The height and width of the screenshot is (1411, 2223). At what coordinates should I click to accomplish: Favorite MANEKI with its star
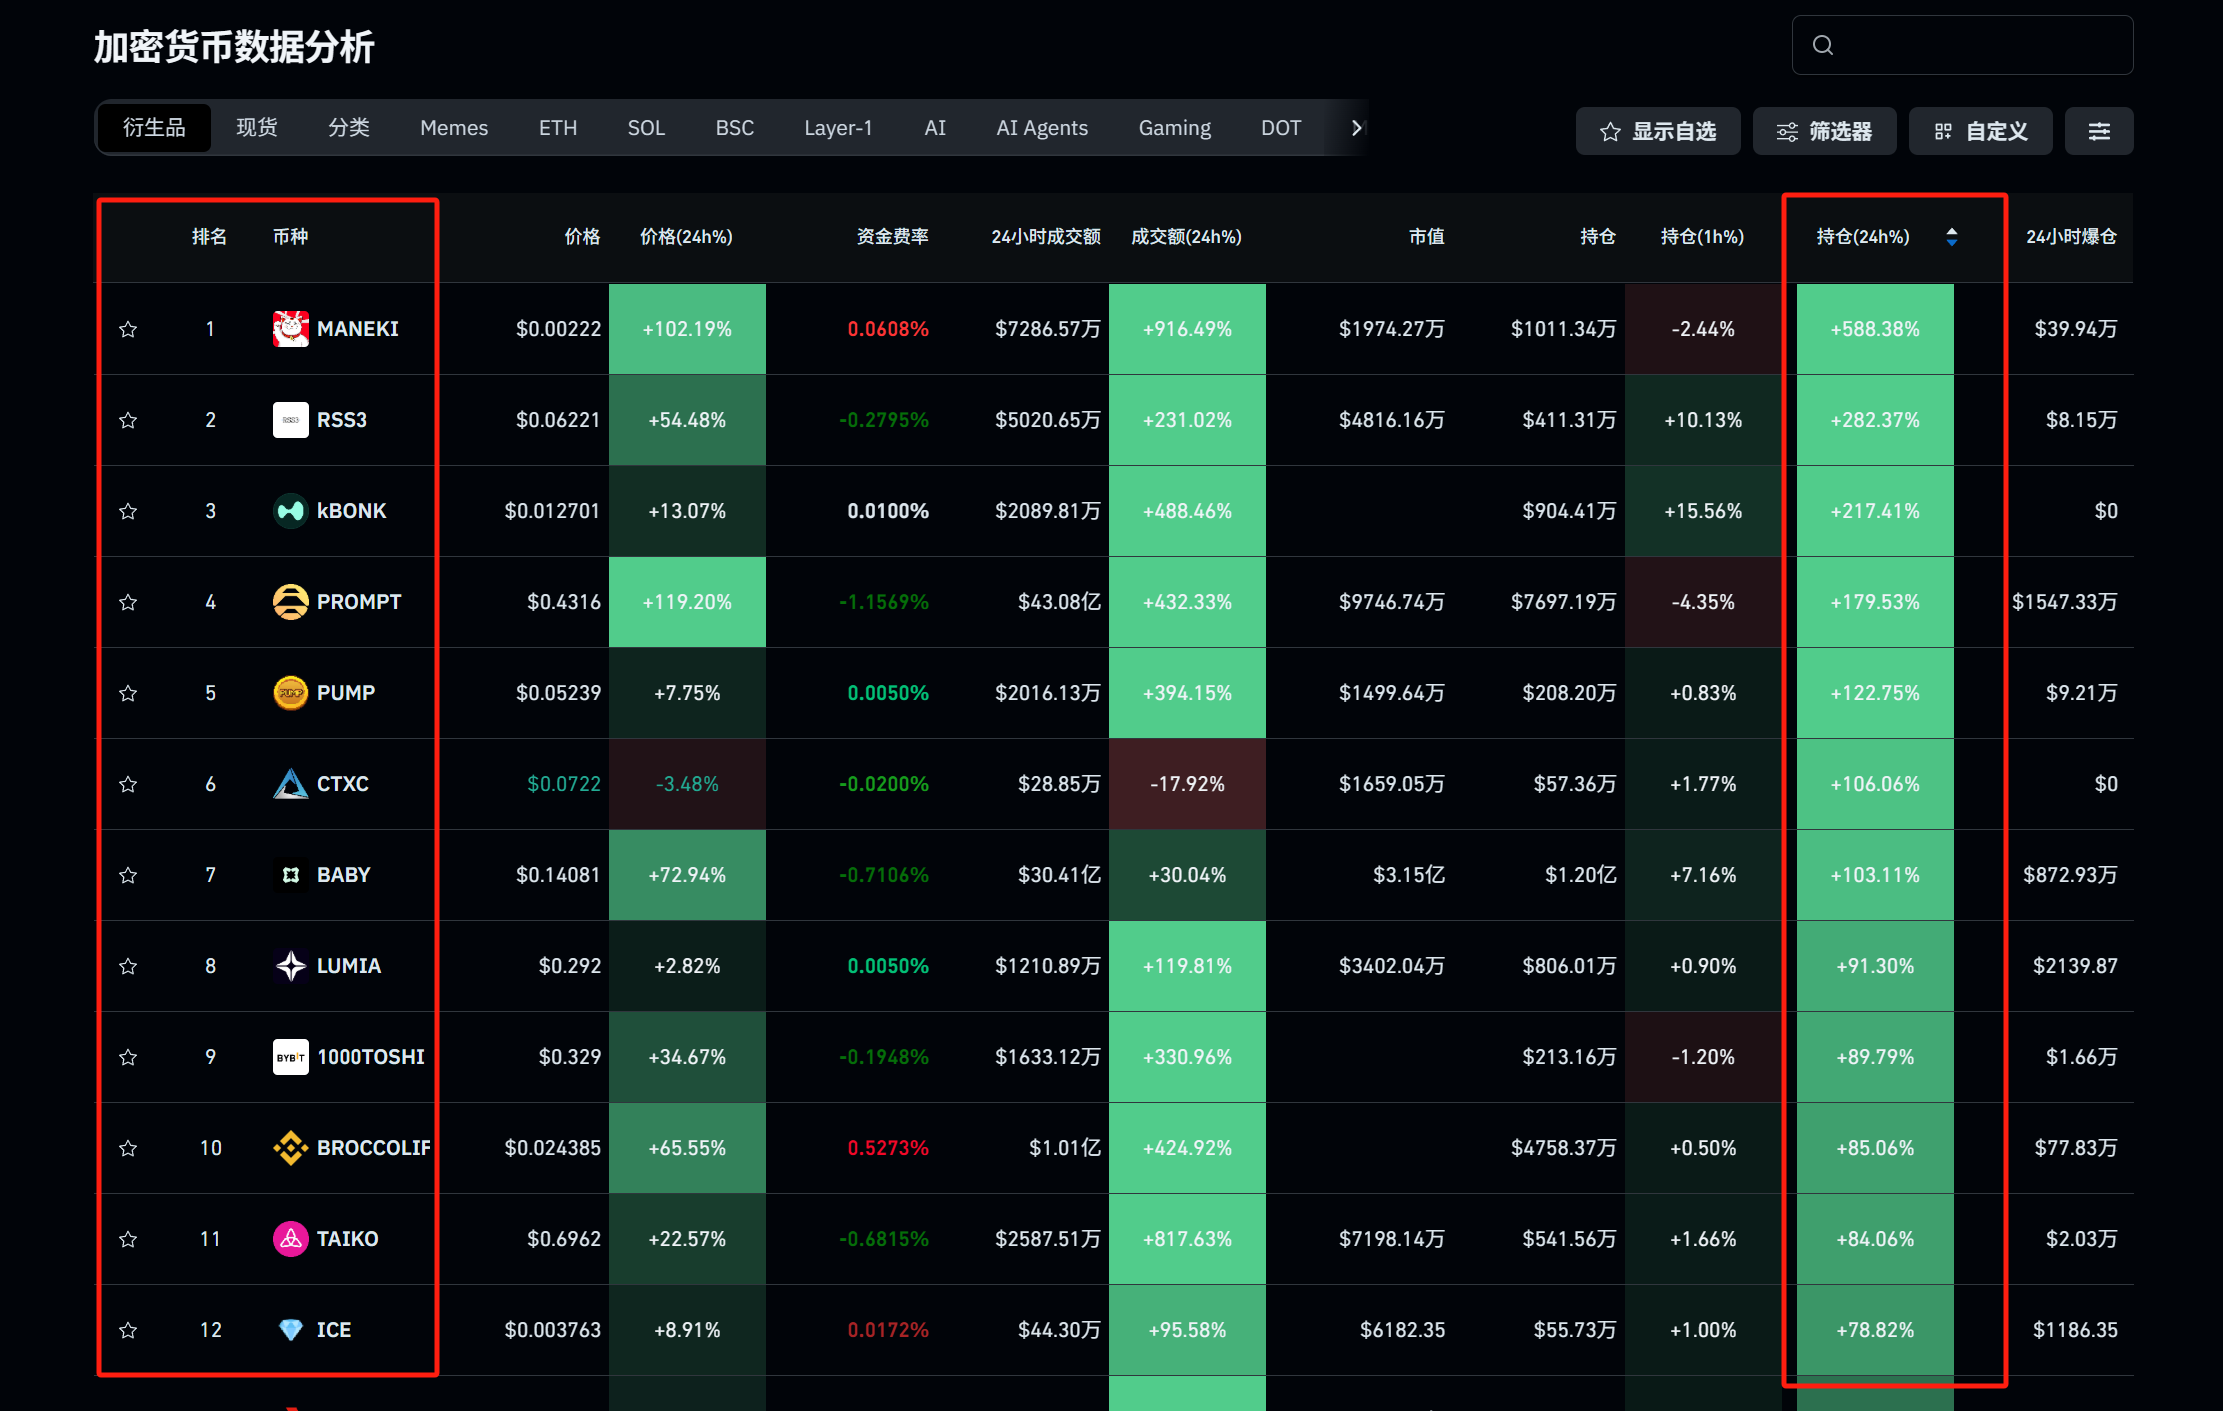pos(128,329)
